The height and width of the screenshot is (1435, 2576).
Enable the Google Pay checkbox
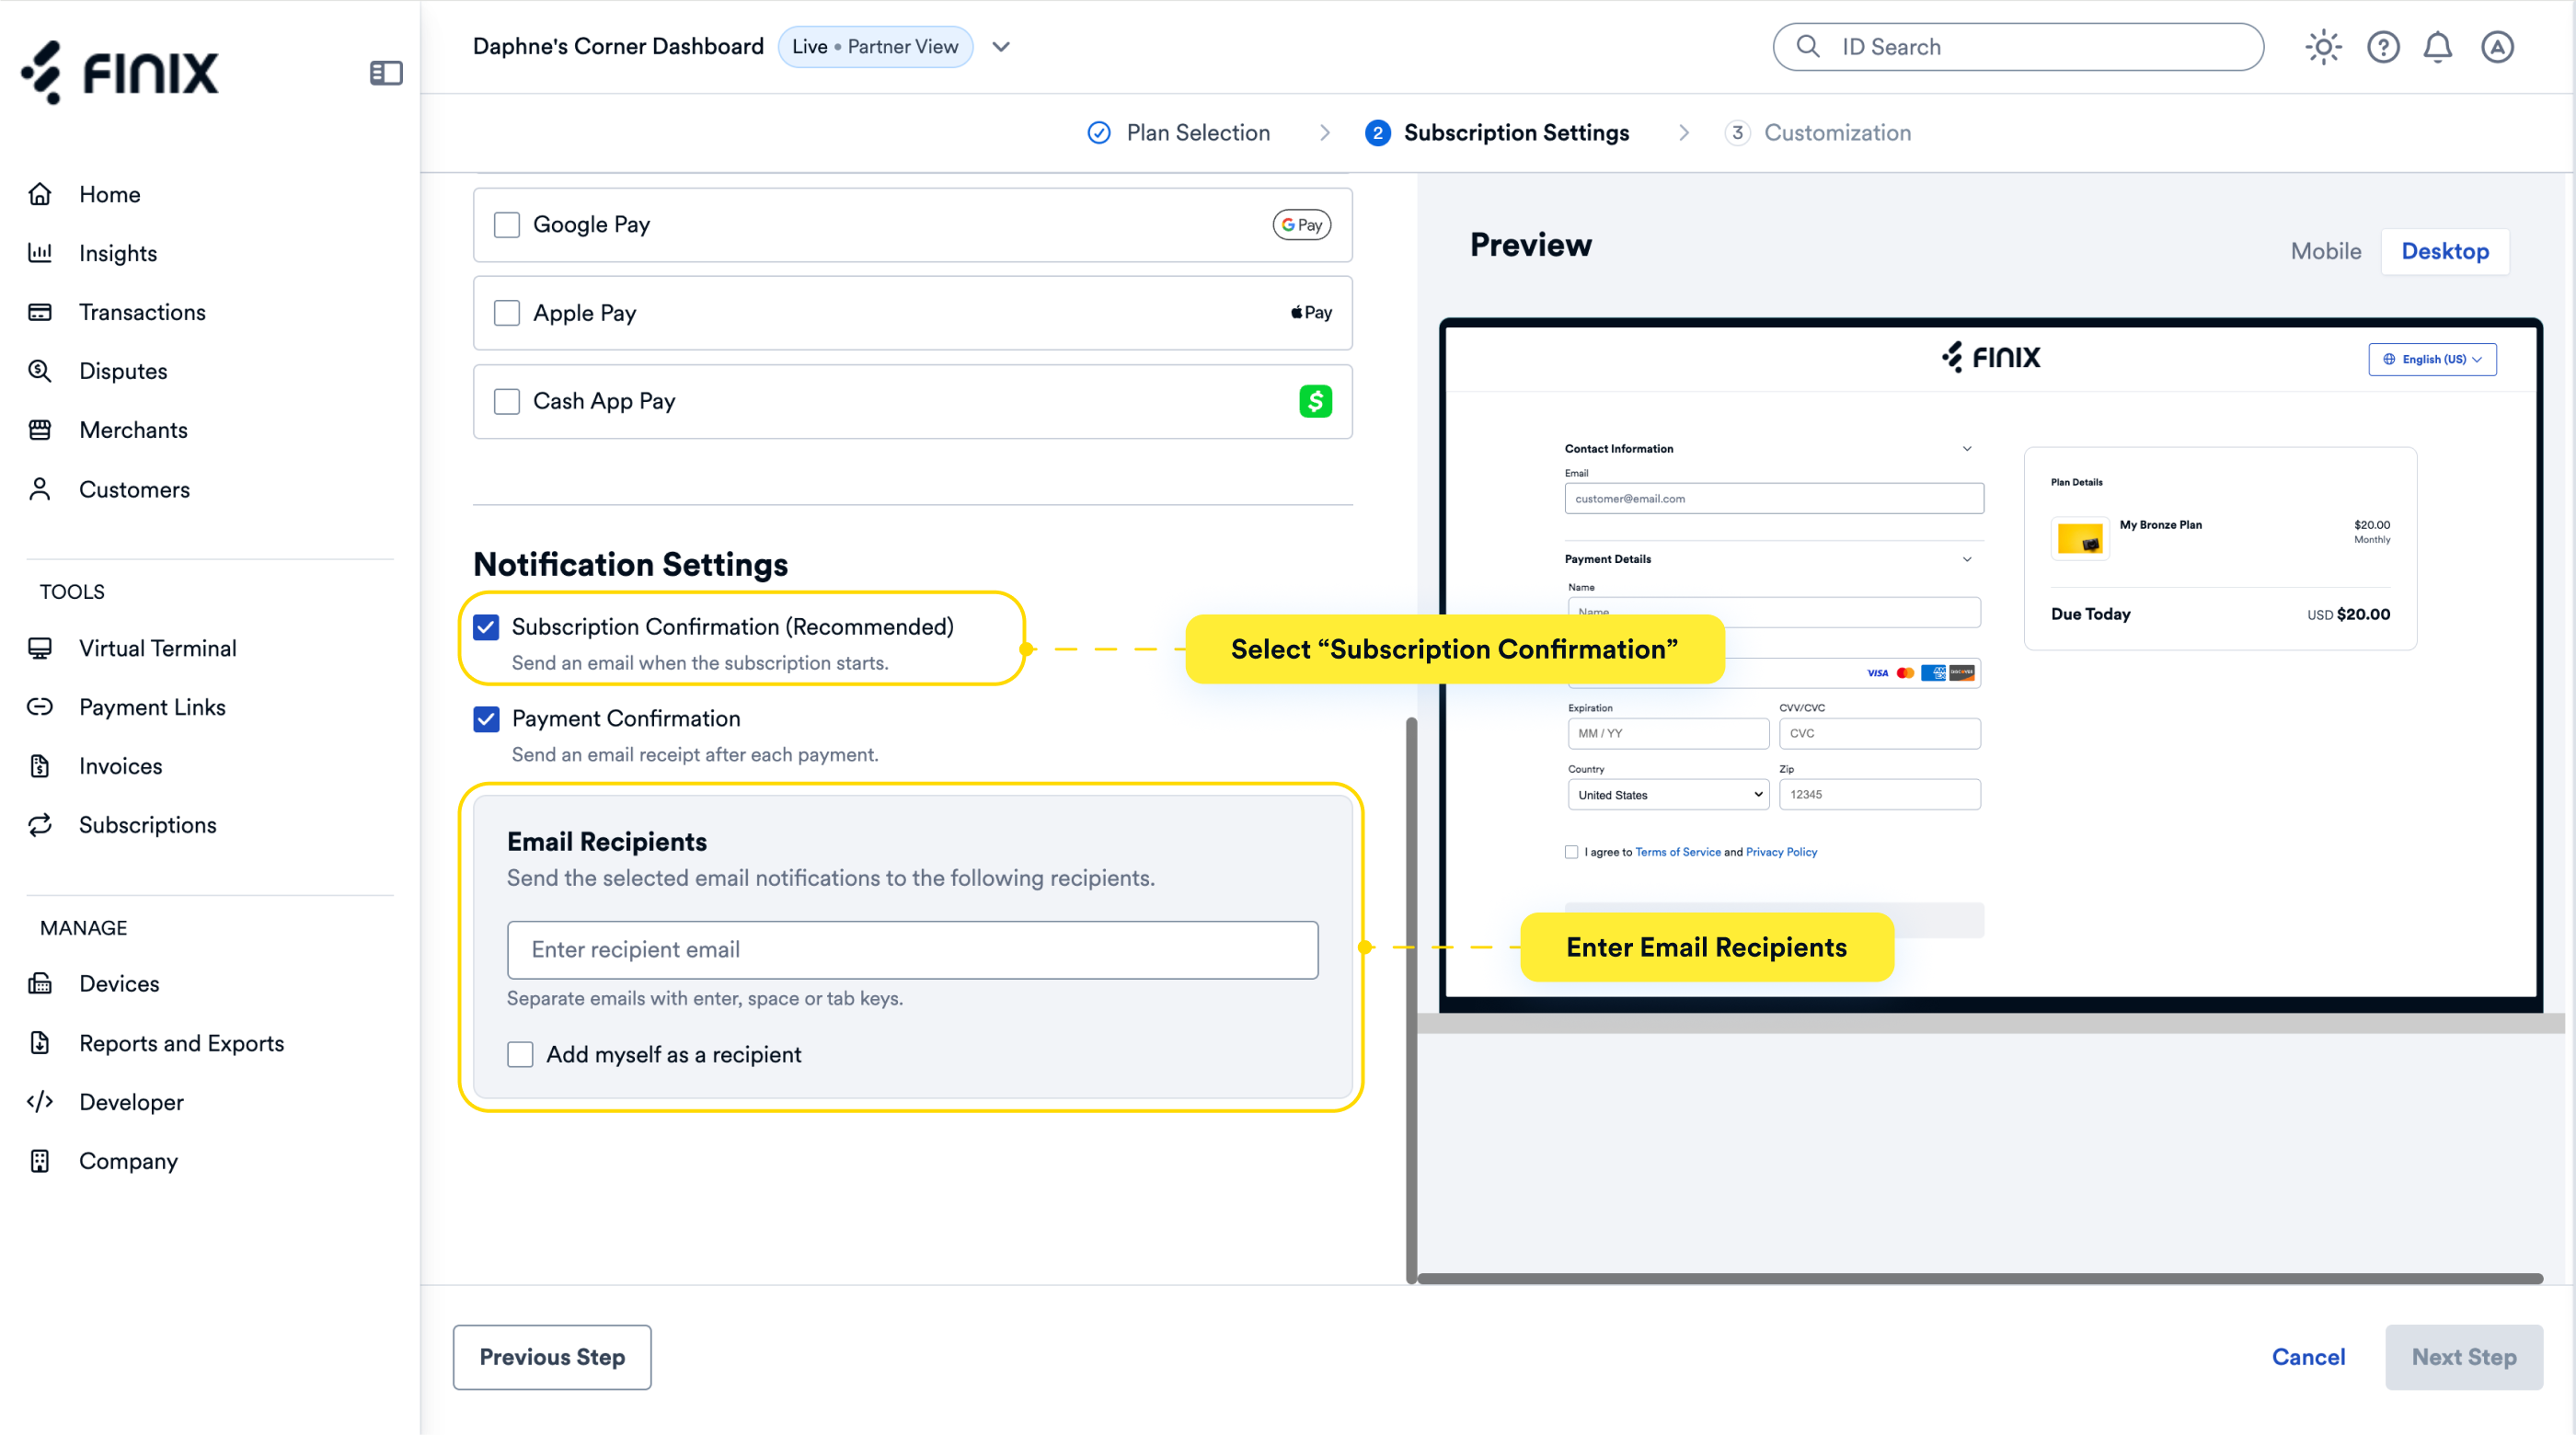pyautogui.click(x=507, y=225)
